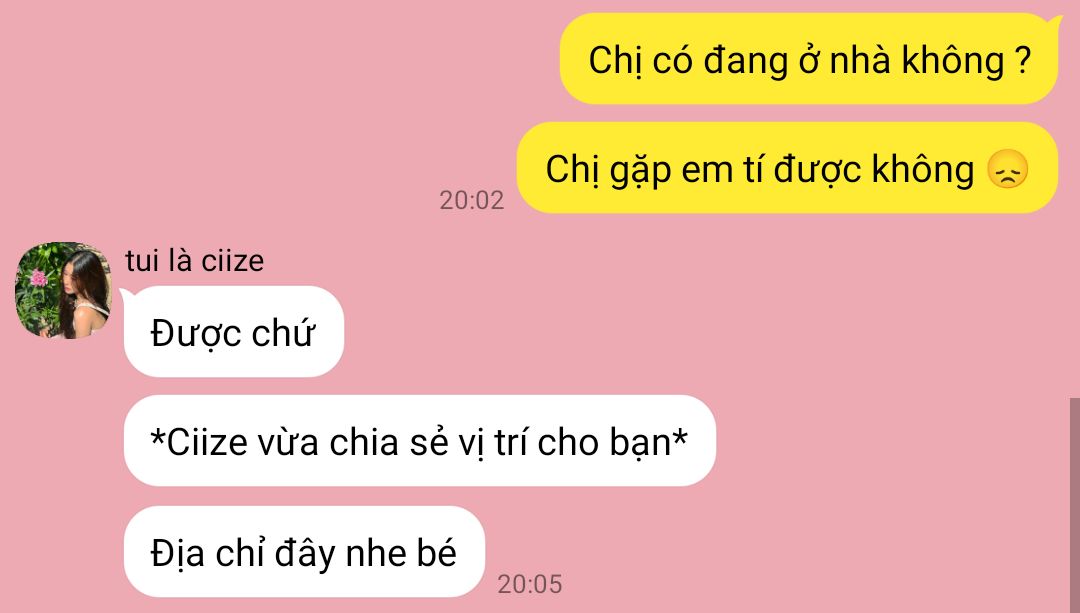The image size is (1080, 613).
Task: Click the chat scrollbar on the right edge
Action: (x=1074, y=505)
